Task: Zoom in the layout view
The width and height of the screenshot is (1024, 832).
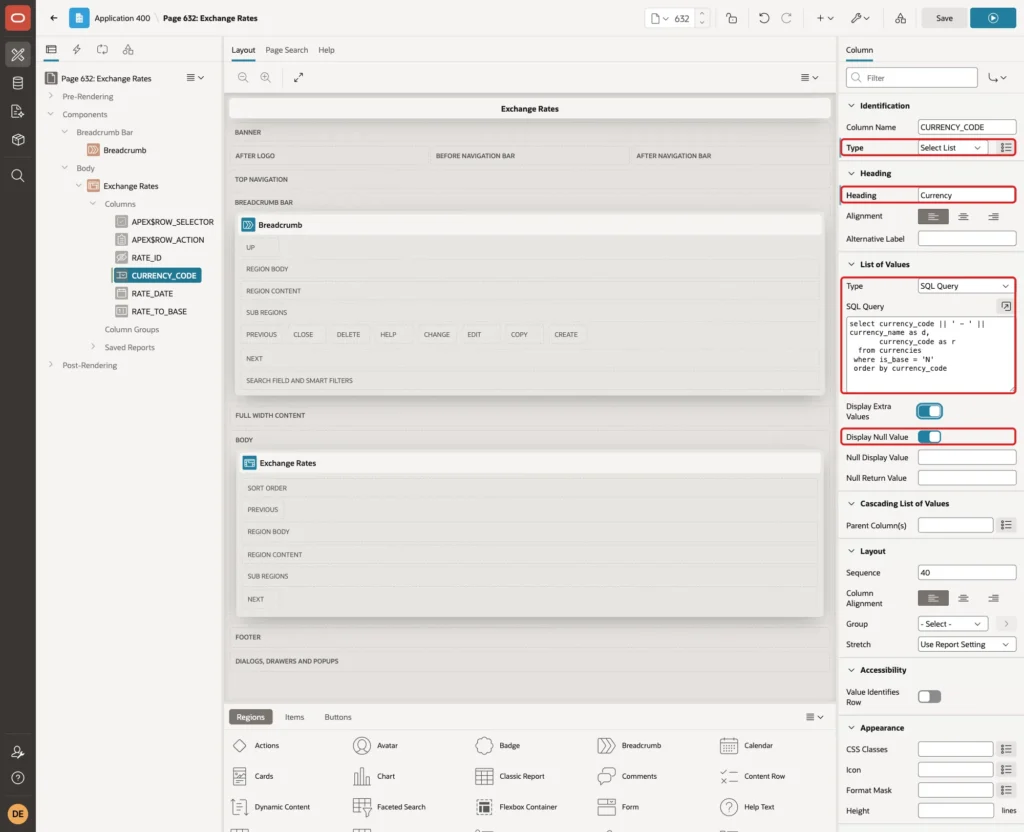Action: [x=266, y=78]
